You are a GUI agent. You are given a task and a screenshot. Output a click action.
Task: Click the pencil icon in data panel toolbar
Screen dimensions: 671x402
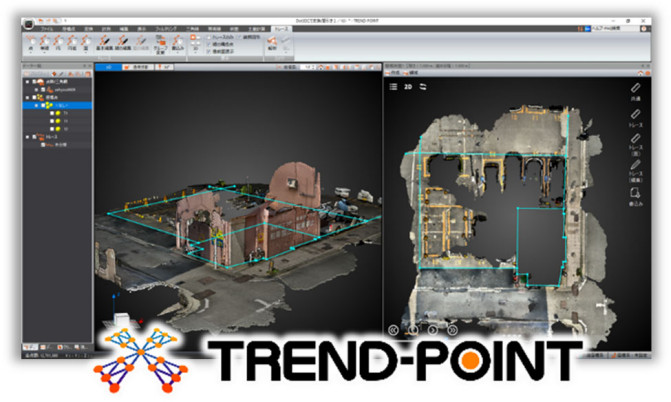(x=61, y=74)
